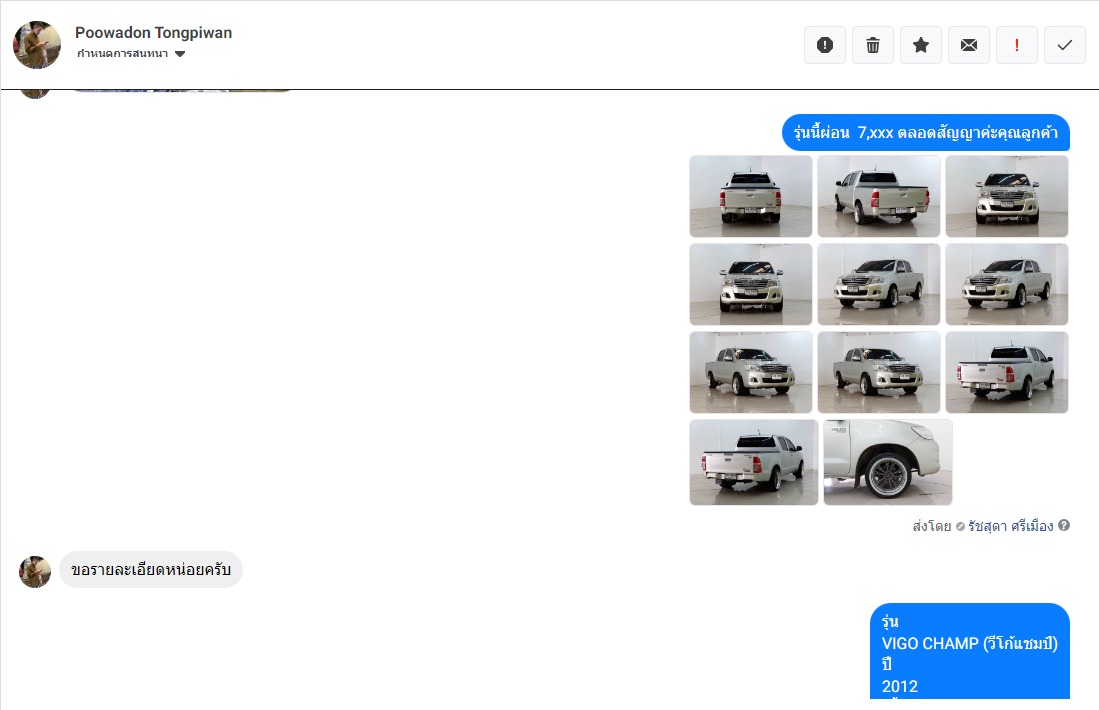Mark conversation done with checkmark icon
The width and height of the screenshot is (1099, 710).
click(x=1065, y=46)
